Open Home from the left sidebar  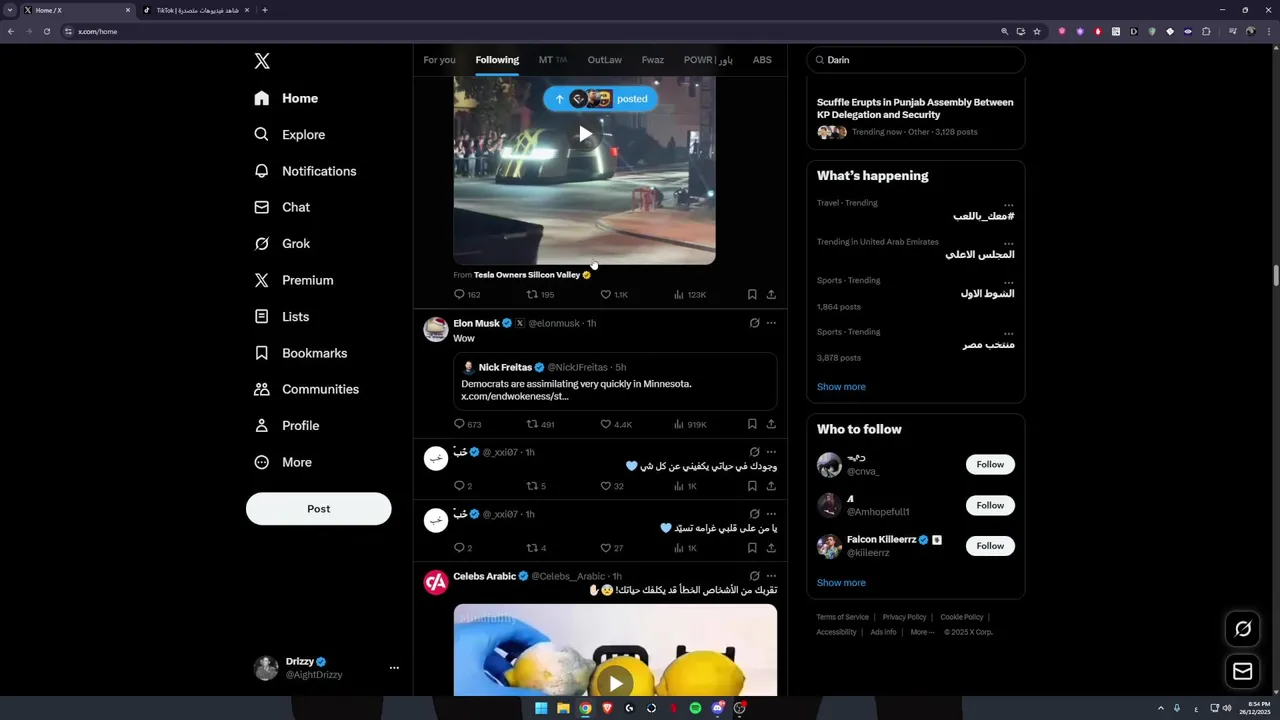click(x=286, y=98)
